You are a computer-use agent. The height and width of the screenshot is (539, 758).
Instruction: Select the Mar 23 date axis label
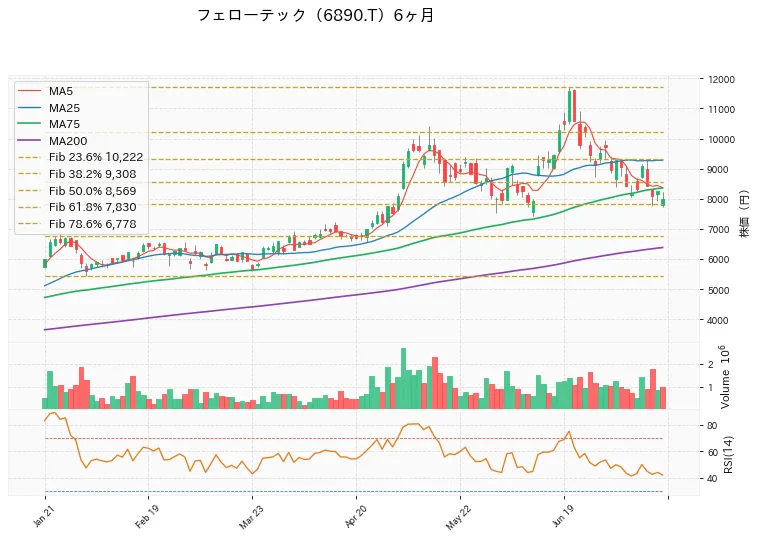250,516
